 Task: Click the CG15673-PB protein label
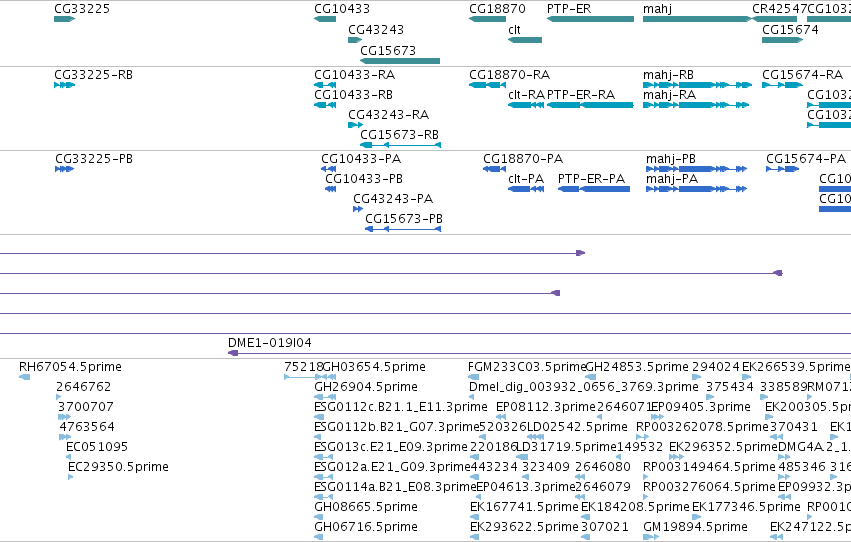tap(404, 219)
